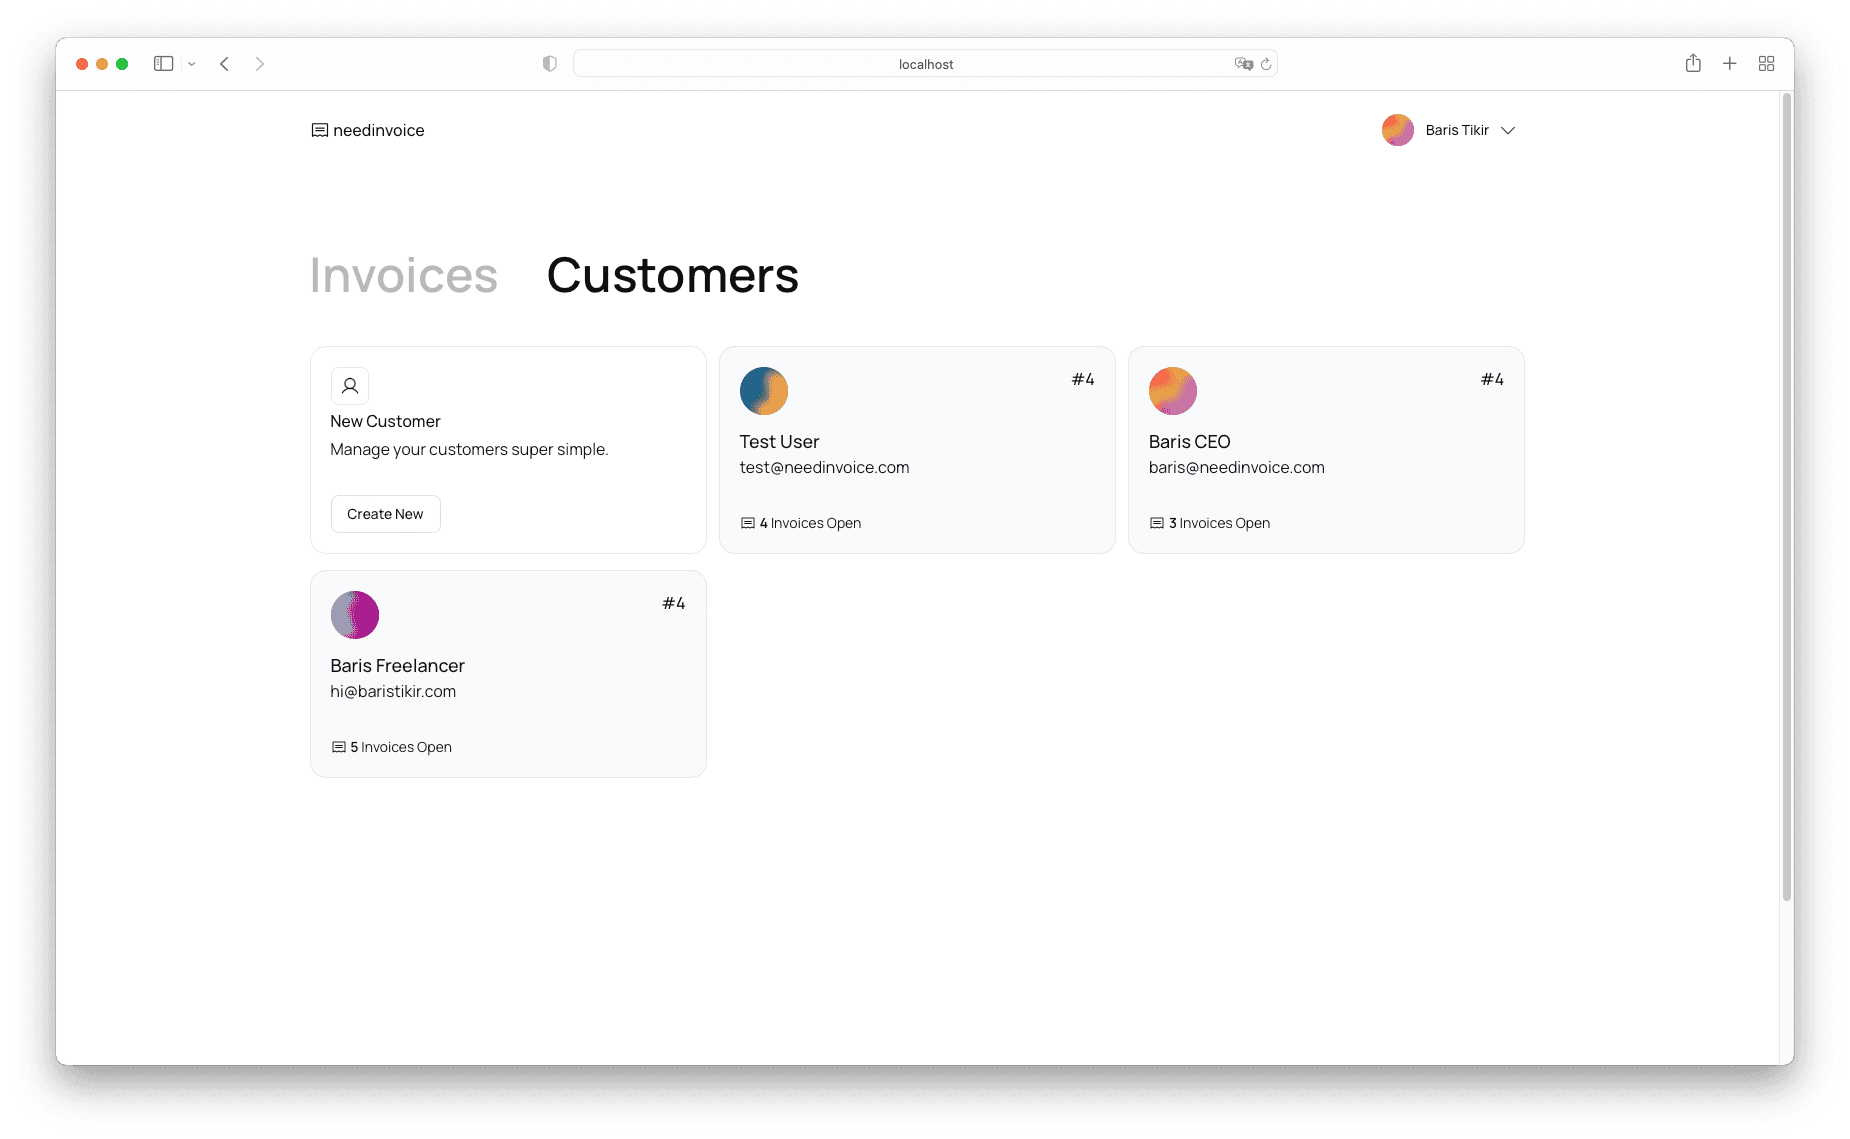1850x1139 pixels.
Task: Click 'Manage your customers super simple.' text
Action: point(469,449)
